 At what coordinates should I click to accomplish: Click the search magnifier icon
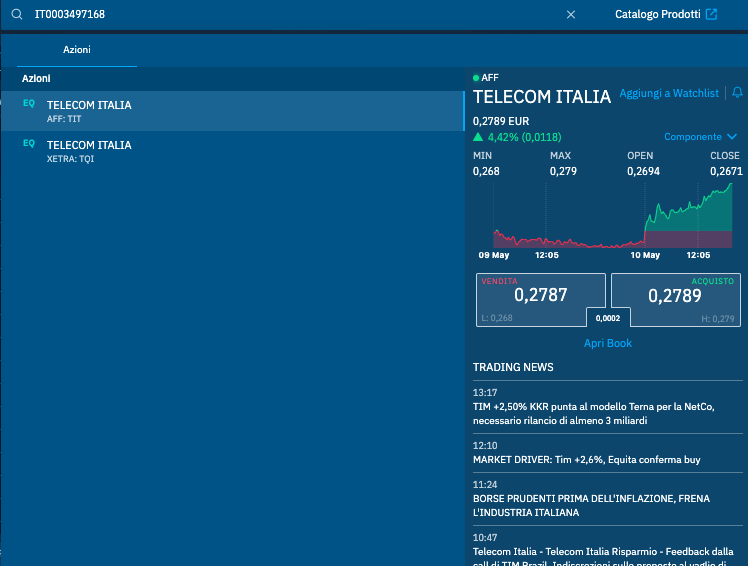[x=16, y=15]
